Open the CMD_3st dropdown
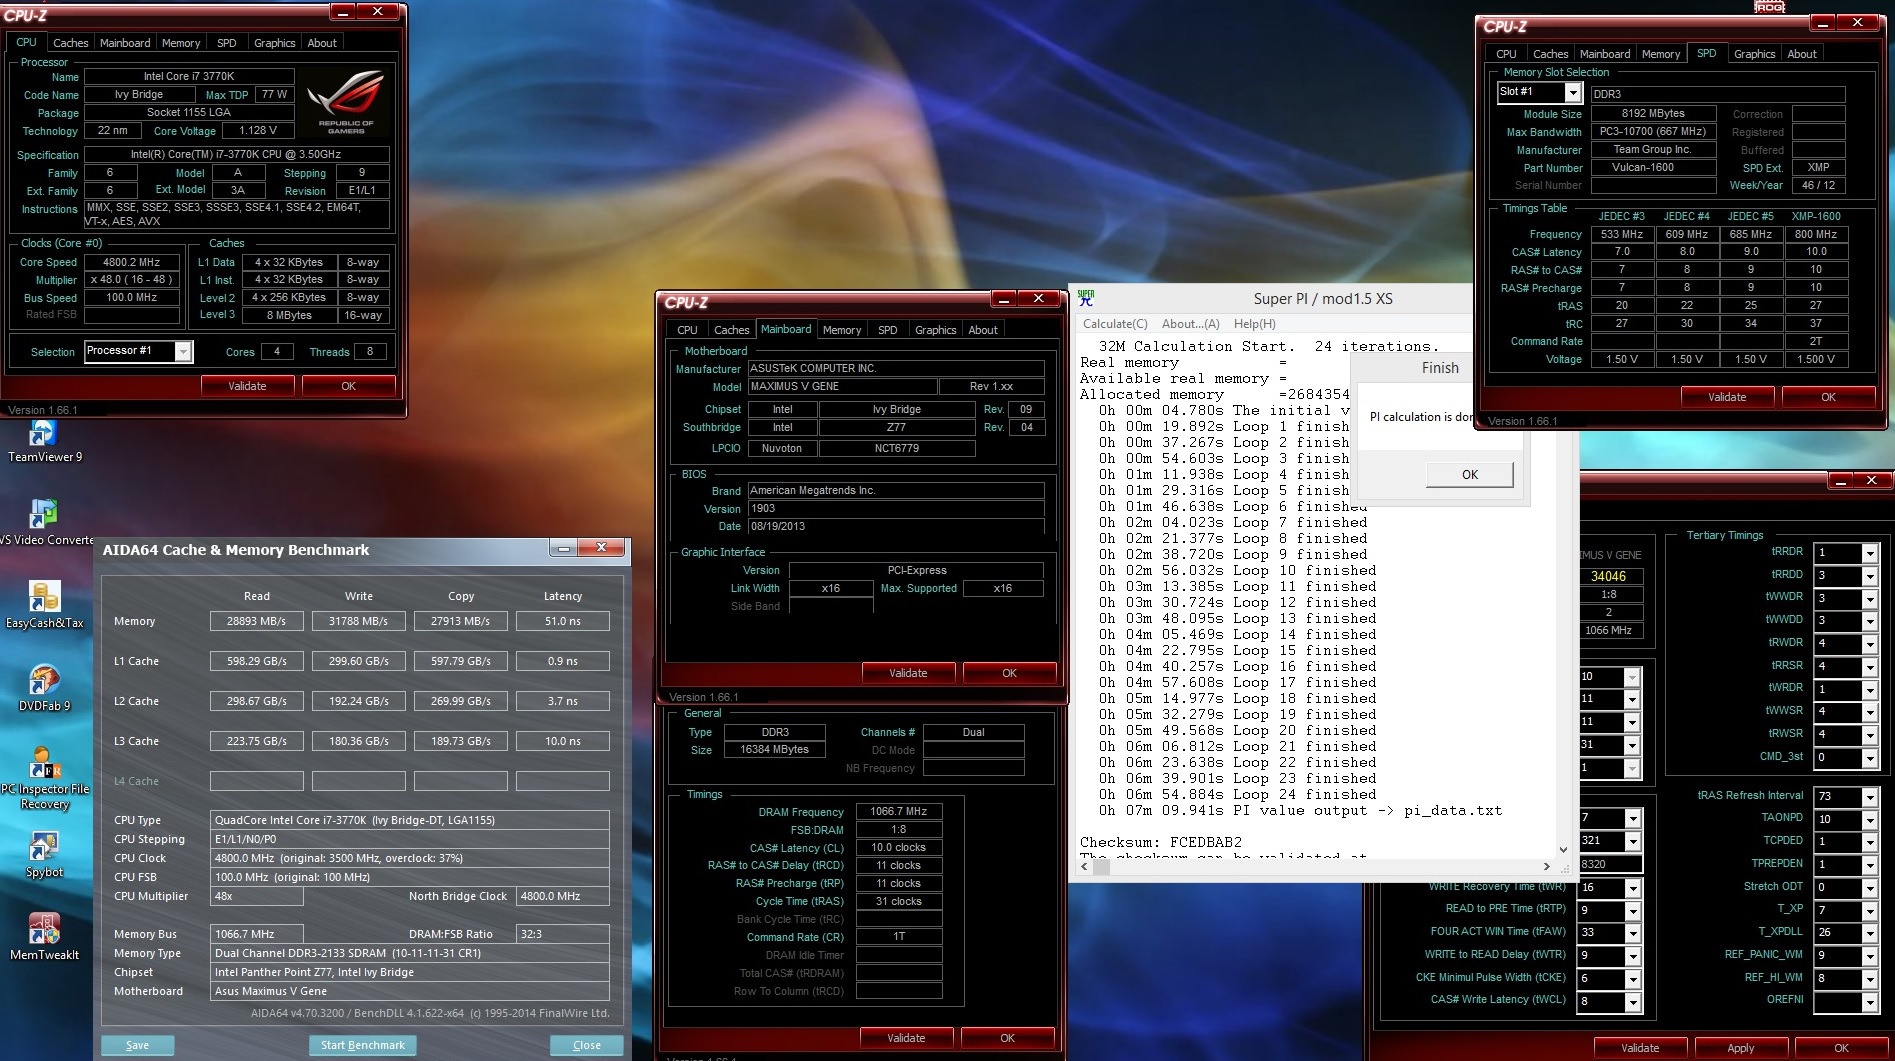 pos(1869,758)
